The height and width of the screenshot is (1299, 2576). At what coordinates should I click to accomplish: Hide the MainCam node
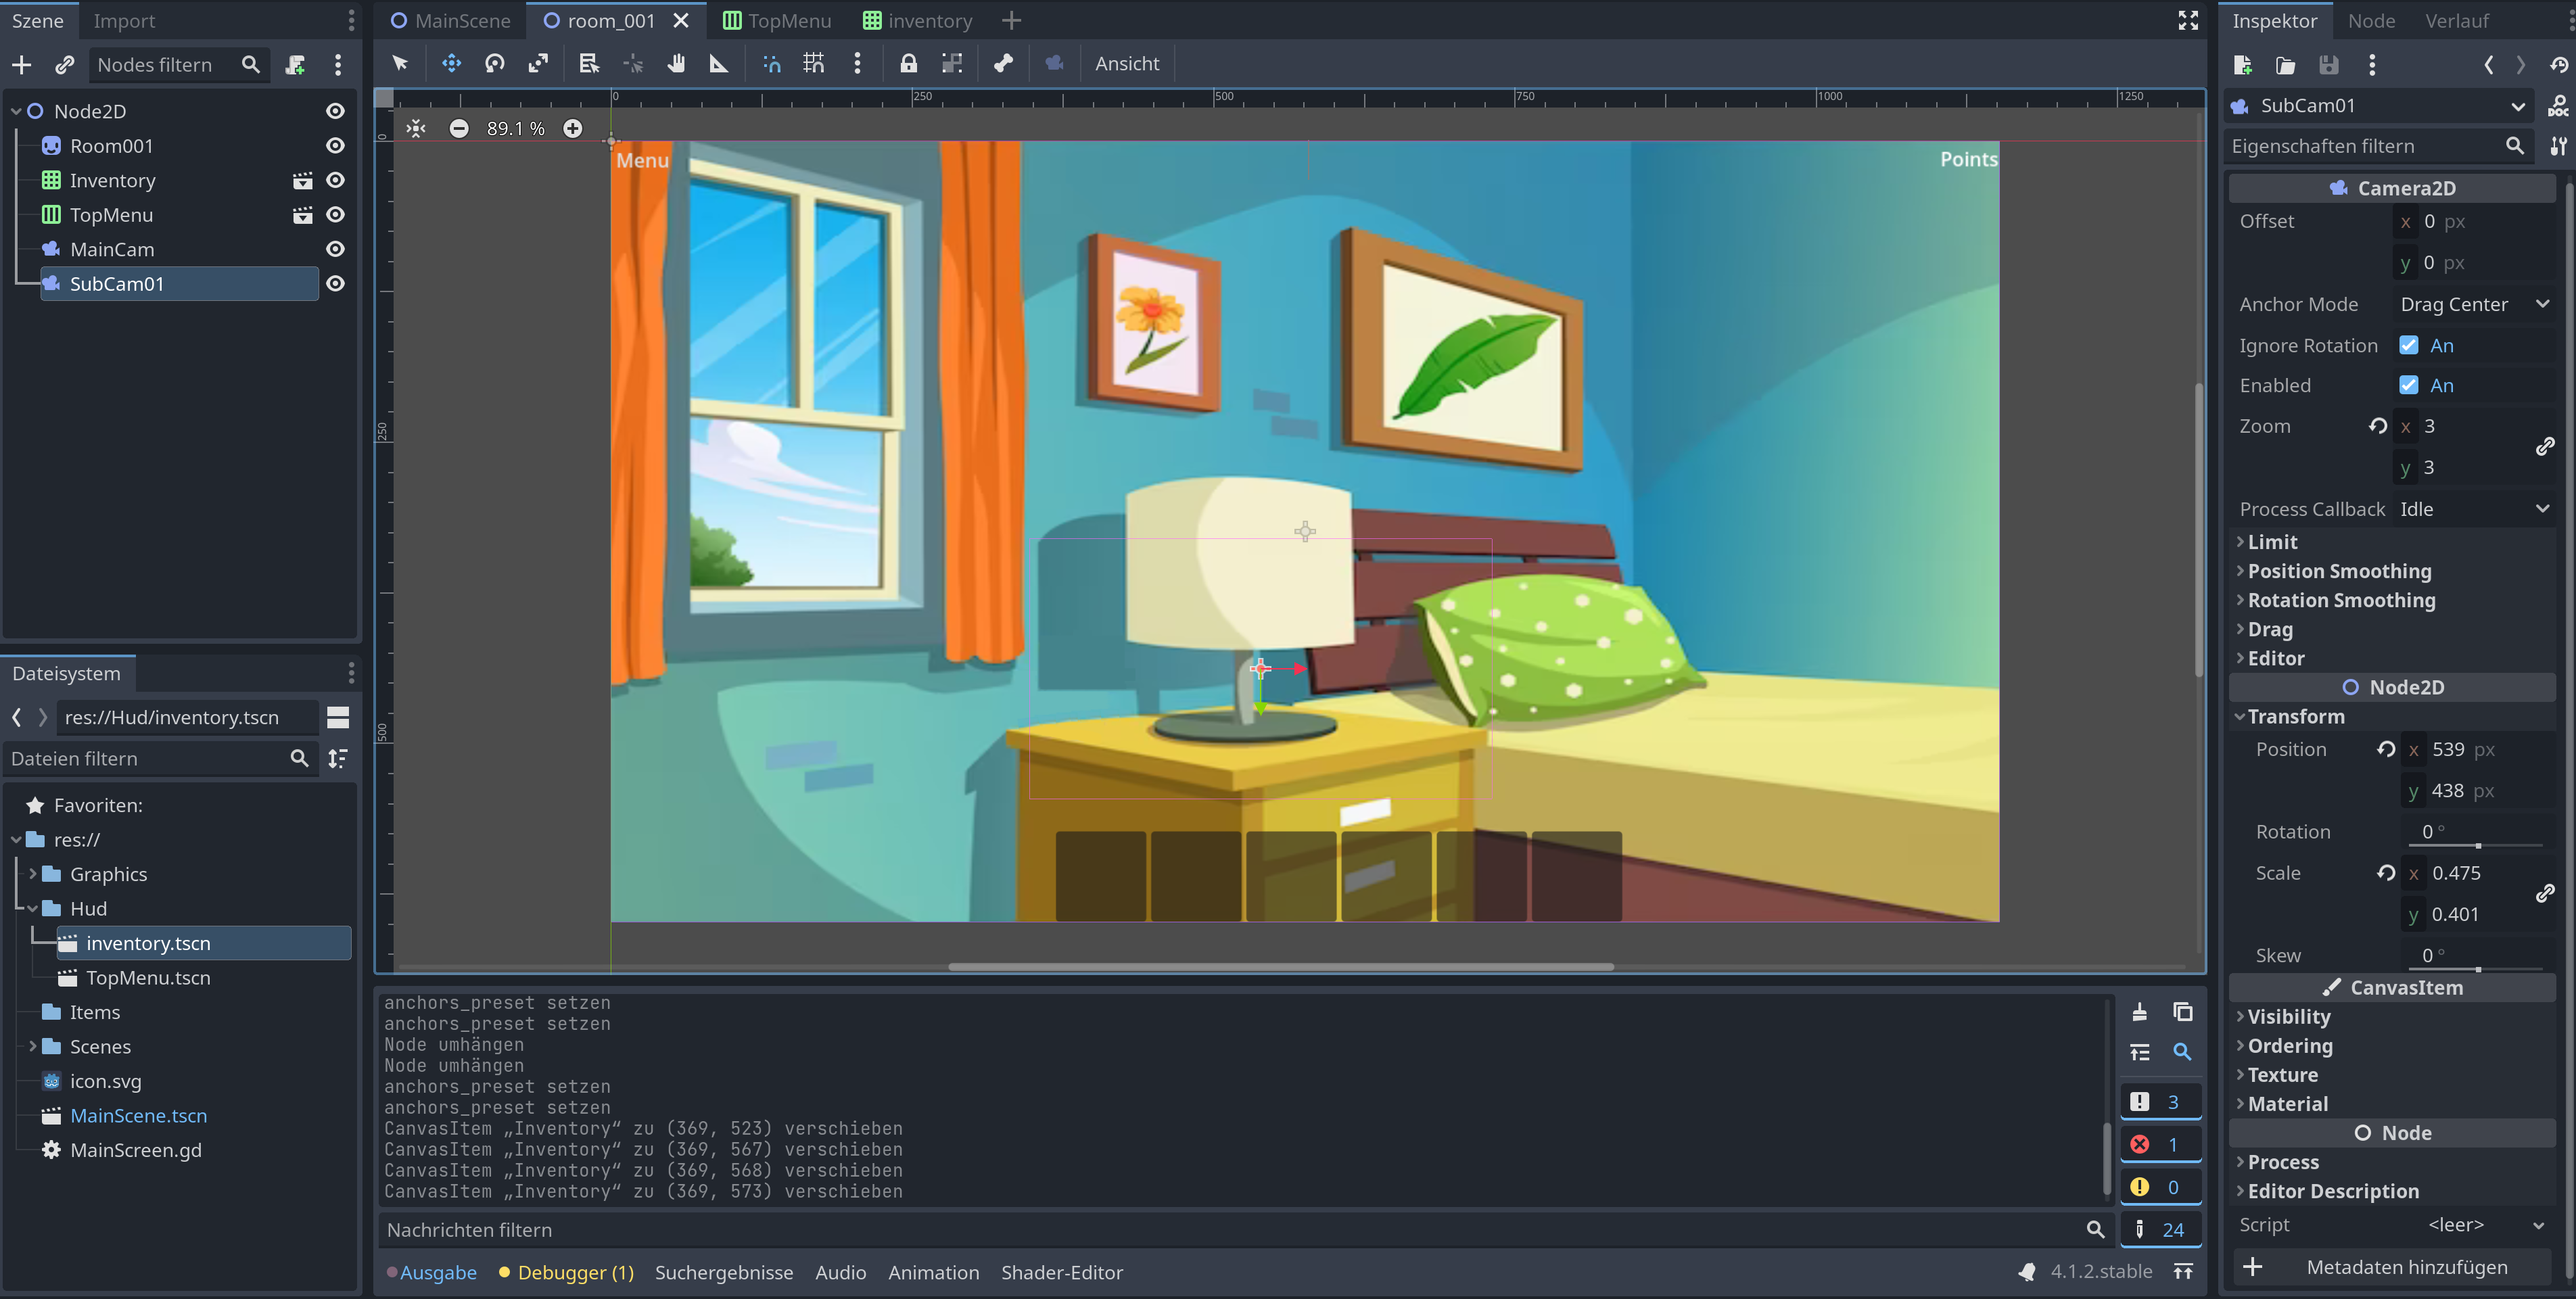click(335, 249)
